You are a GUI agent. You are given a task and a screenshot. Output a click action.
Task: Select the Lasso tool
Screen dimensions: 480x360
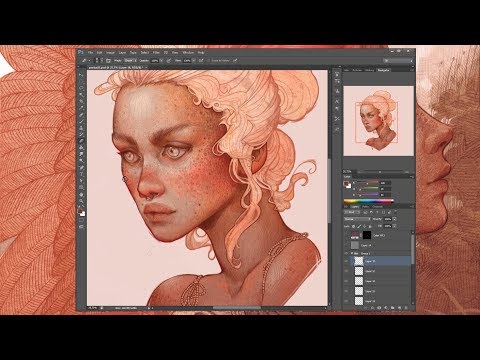(81, 88)
